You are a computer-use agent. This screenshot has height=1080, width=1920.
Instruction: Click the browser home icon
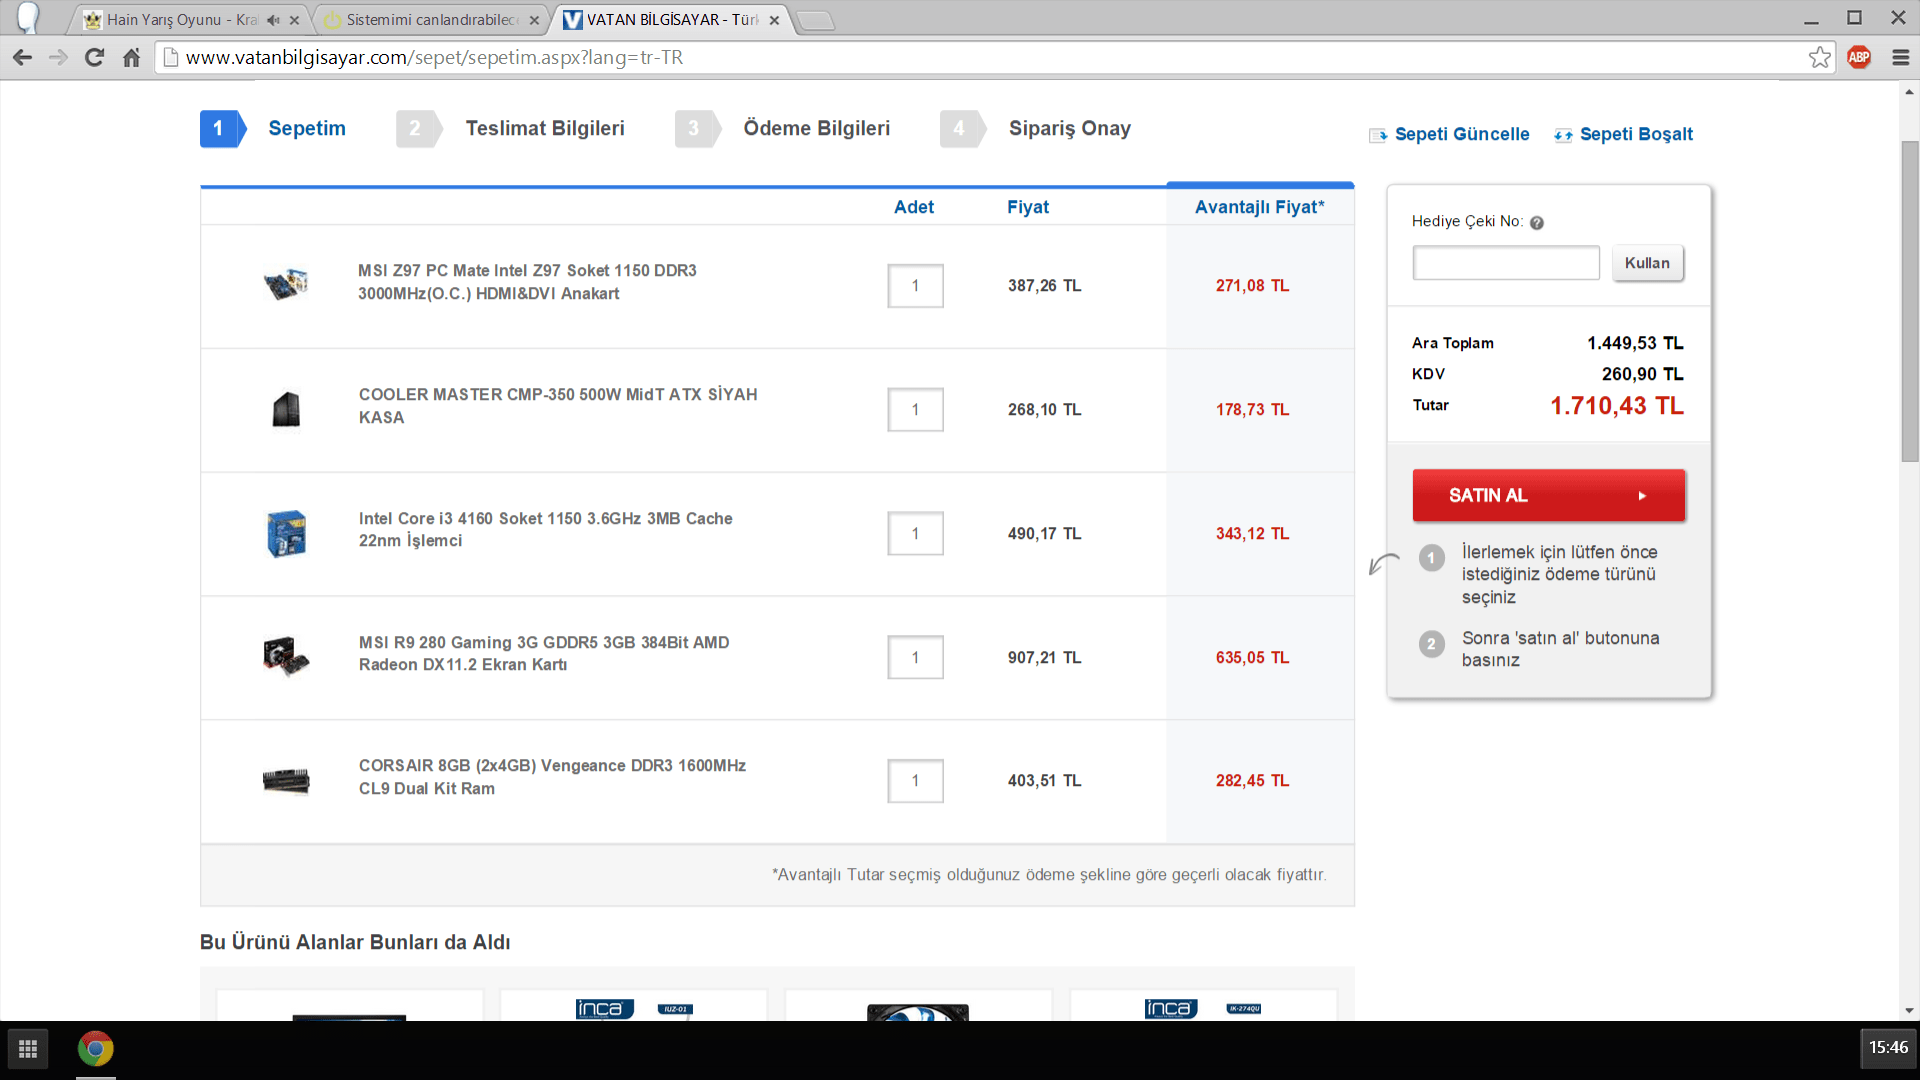point(131,58)
